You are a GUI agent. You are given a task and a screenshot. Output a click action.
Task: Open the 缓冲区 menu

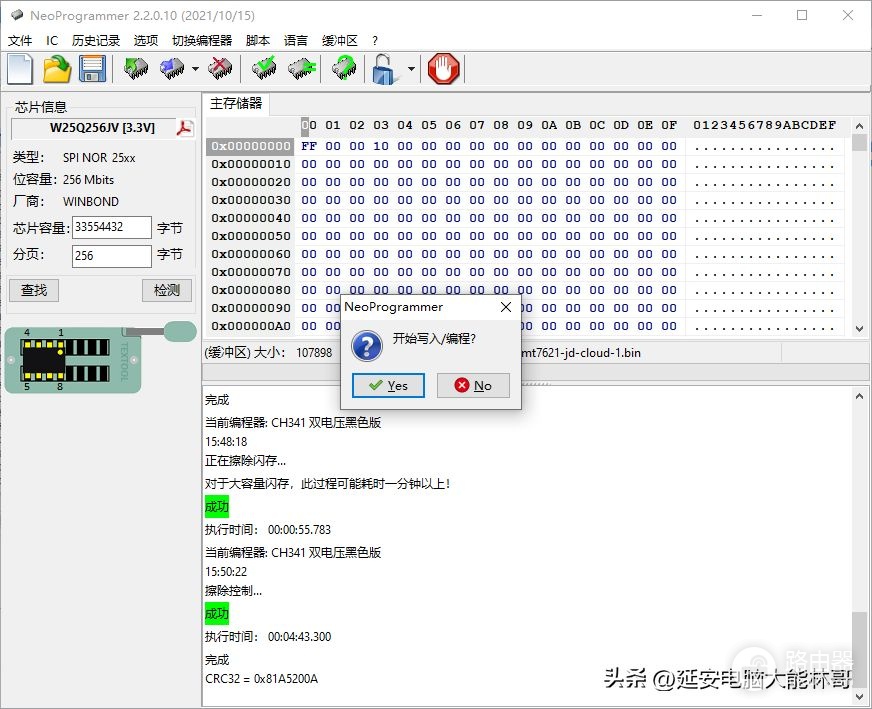pos(340,41)
